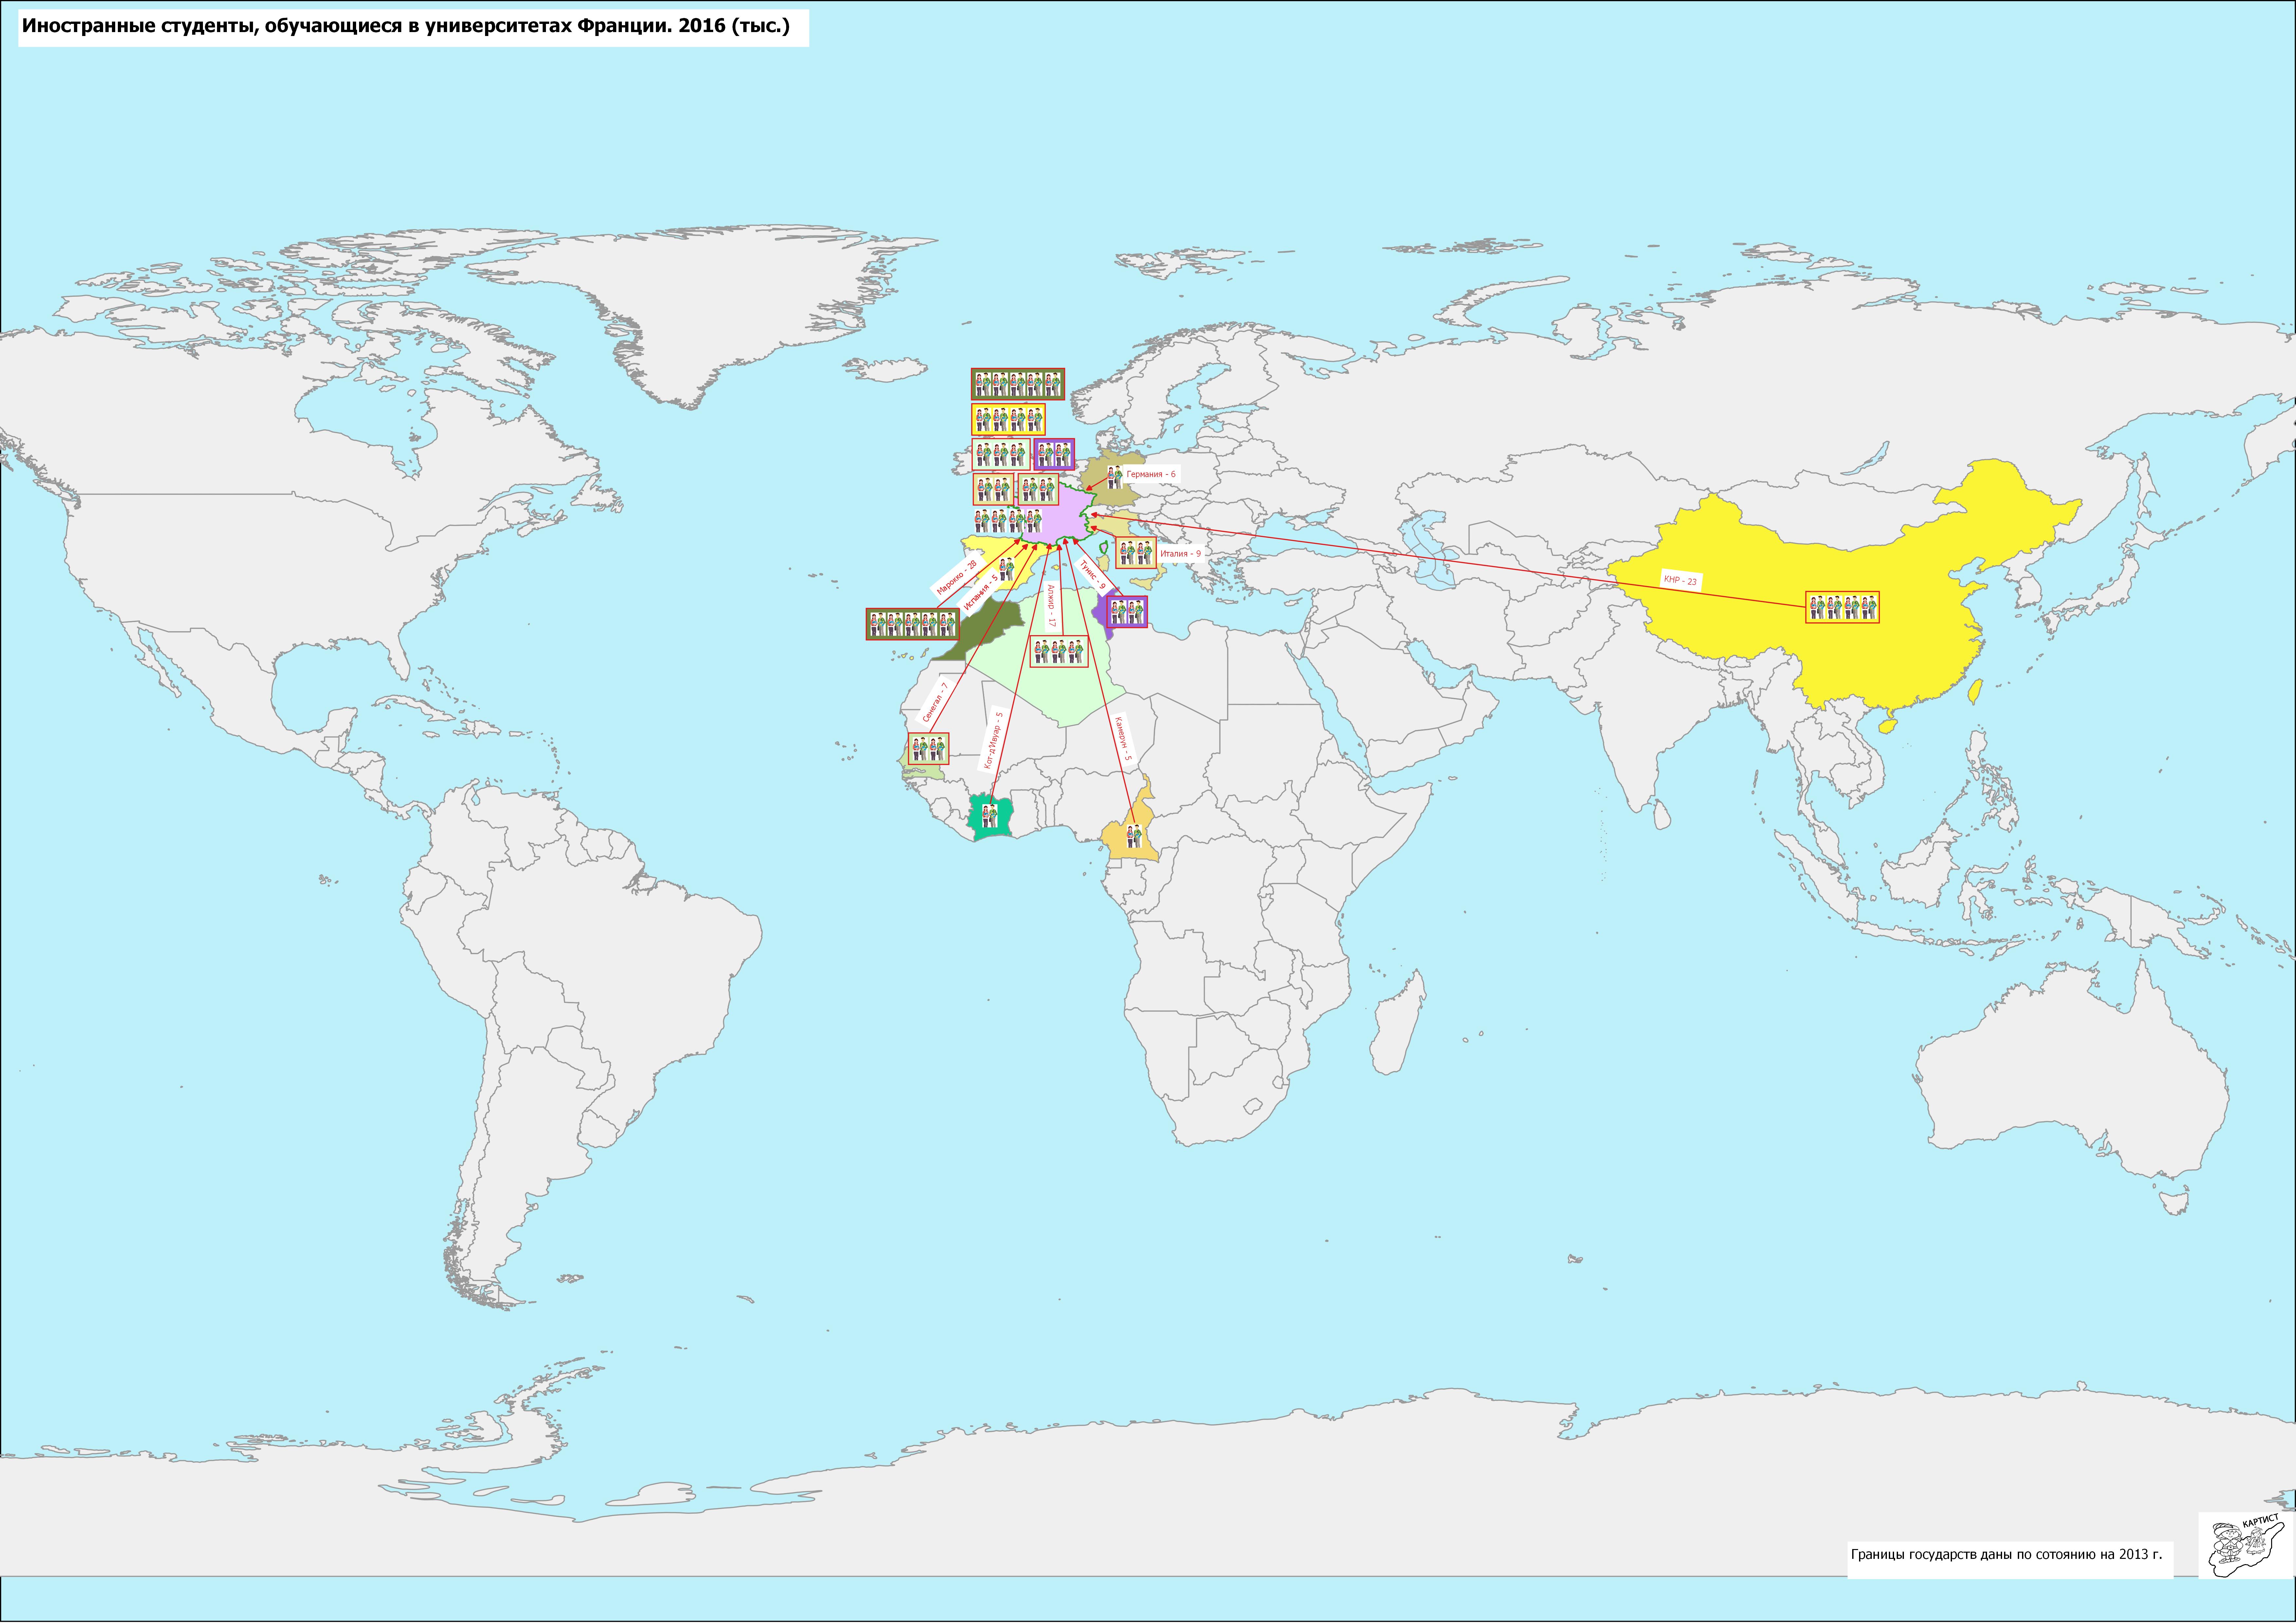Select the student icons box beside Morocco
2296x1623 pixels.
(913, 624)
